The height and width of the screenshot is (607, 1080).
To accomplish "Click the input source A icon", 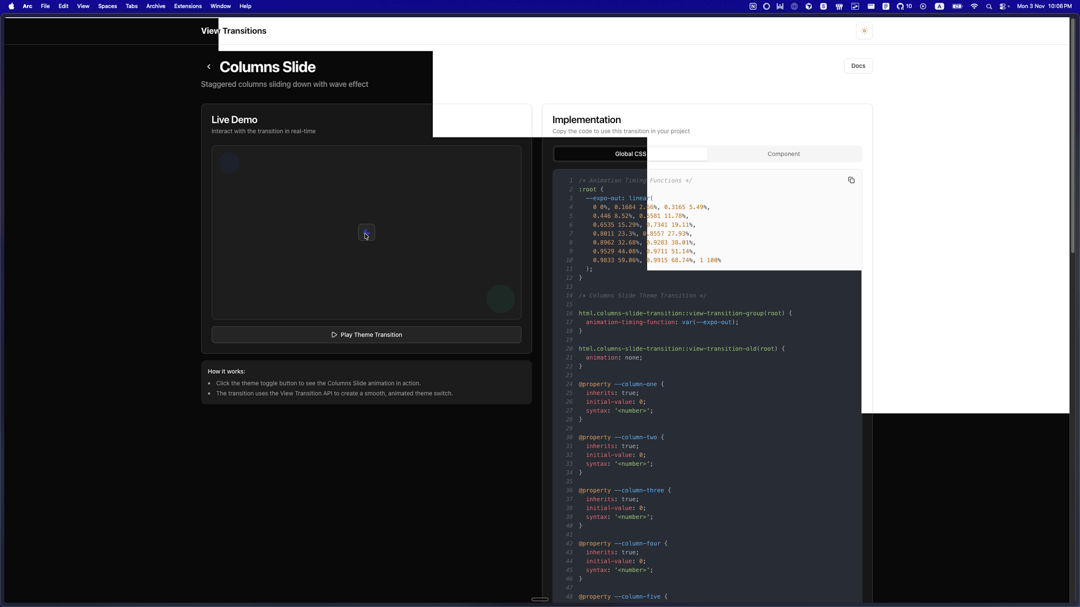I will pyautogui.click(x=939, y=6).
